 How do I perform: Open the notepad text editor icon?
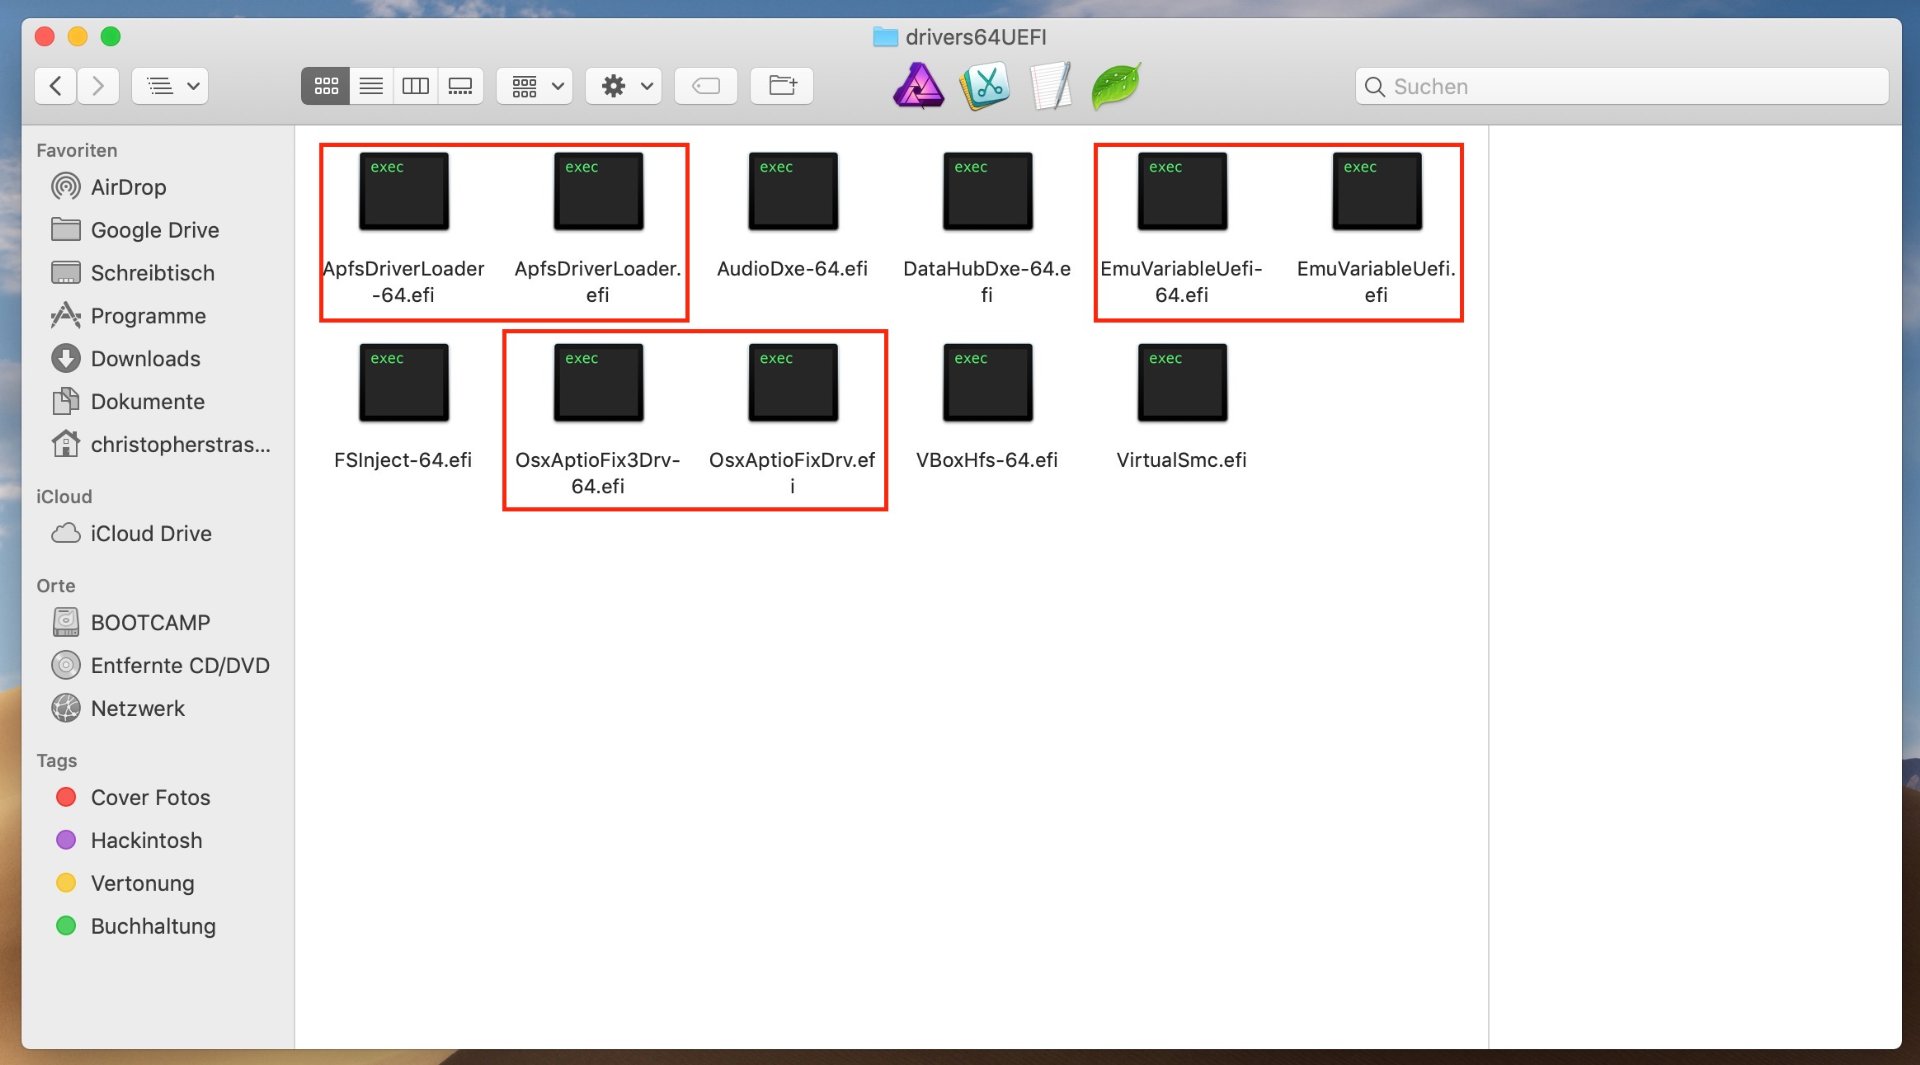click(1050, 86)
